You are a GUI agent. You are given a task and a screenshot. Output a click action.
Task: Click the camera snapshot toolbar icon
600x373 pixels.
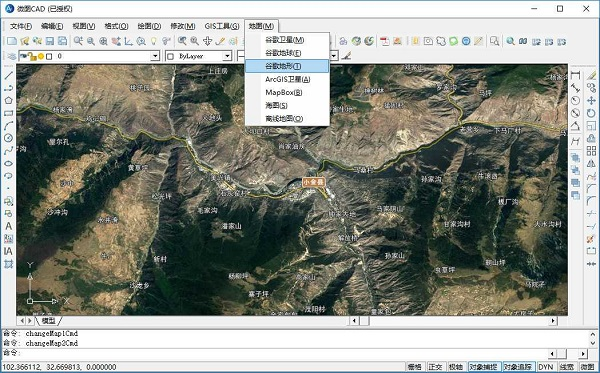click(x=428, y=41)
